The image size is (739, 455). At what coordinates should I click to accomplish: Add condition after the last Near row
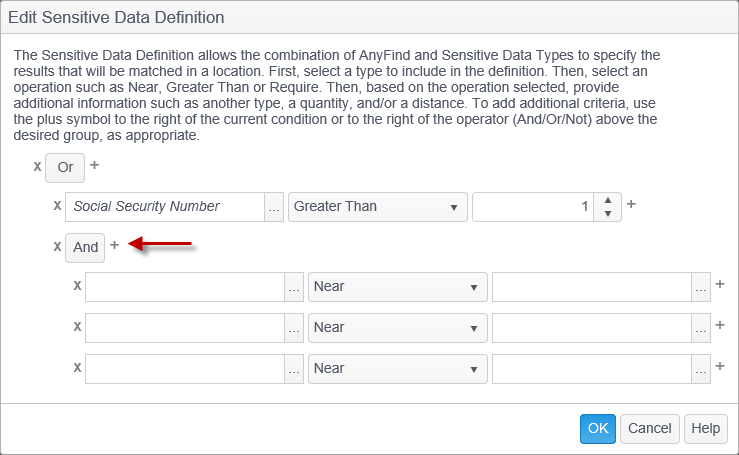(x=720, y=367)
